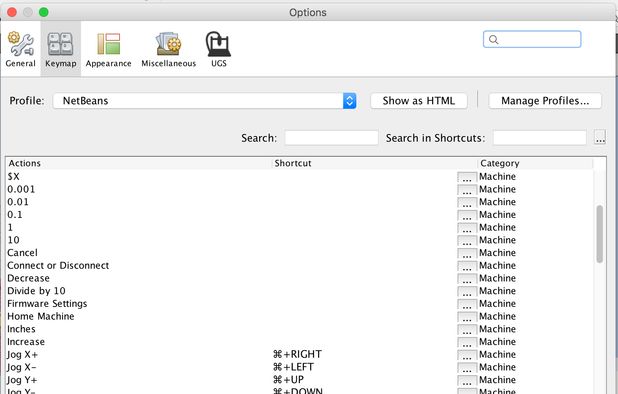
Task: Open shortcut editor for Firmware Settings
Action: click(x=467, y=304)
